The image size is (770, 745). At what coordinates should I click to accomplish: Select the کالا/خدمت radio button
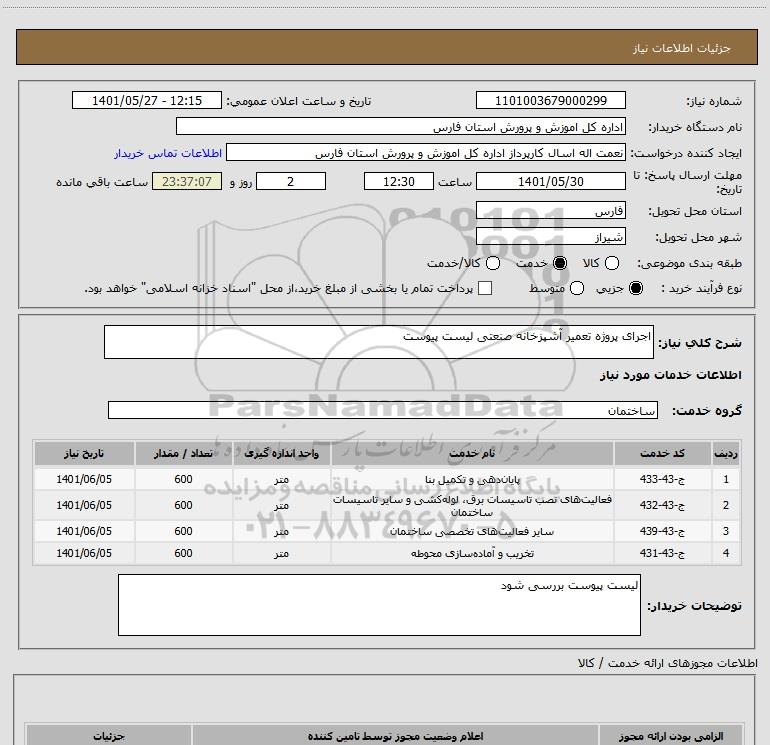click(x=493, y=263)
